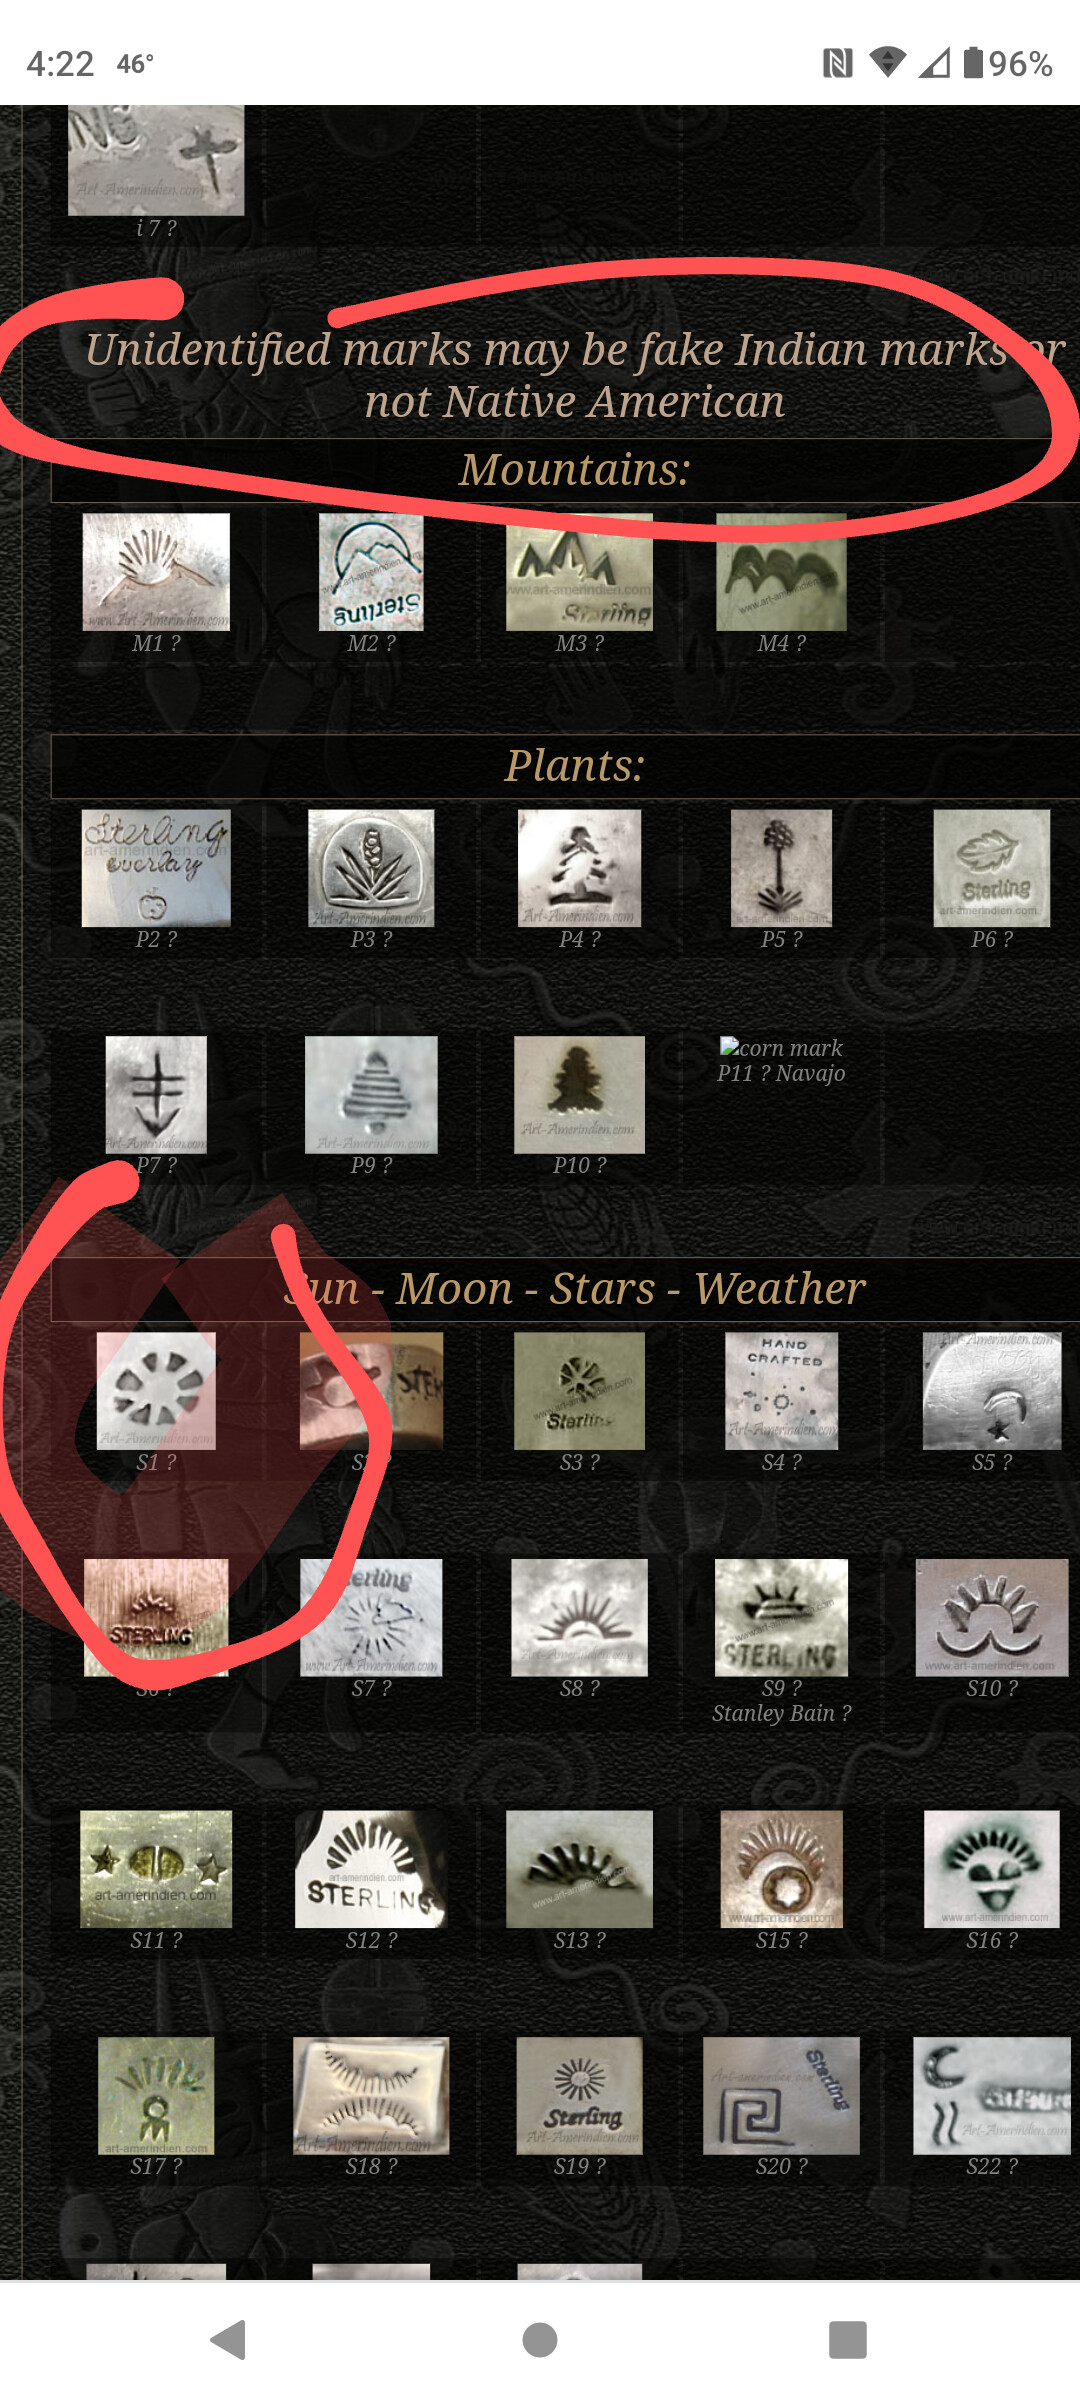Screen dimensions: 1080x2400
Task: Open the S10 sun rays hallmark
Action: pos(992,1618)
